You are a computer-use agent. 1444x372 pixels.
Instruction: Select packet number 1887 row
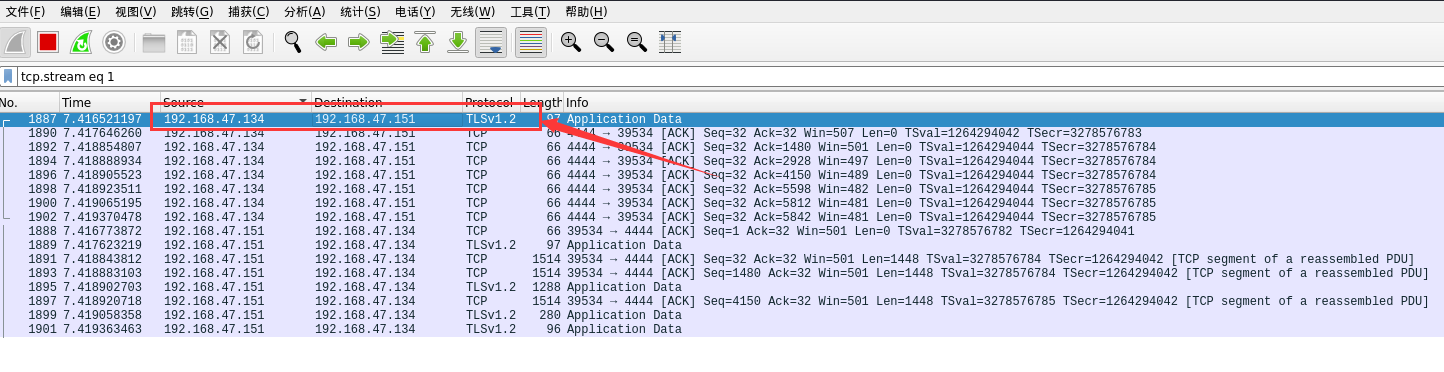coord(722,119)
